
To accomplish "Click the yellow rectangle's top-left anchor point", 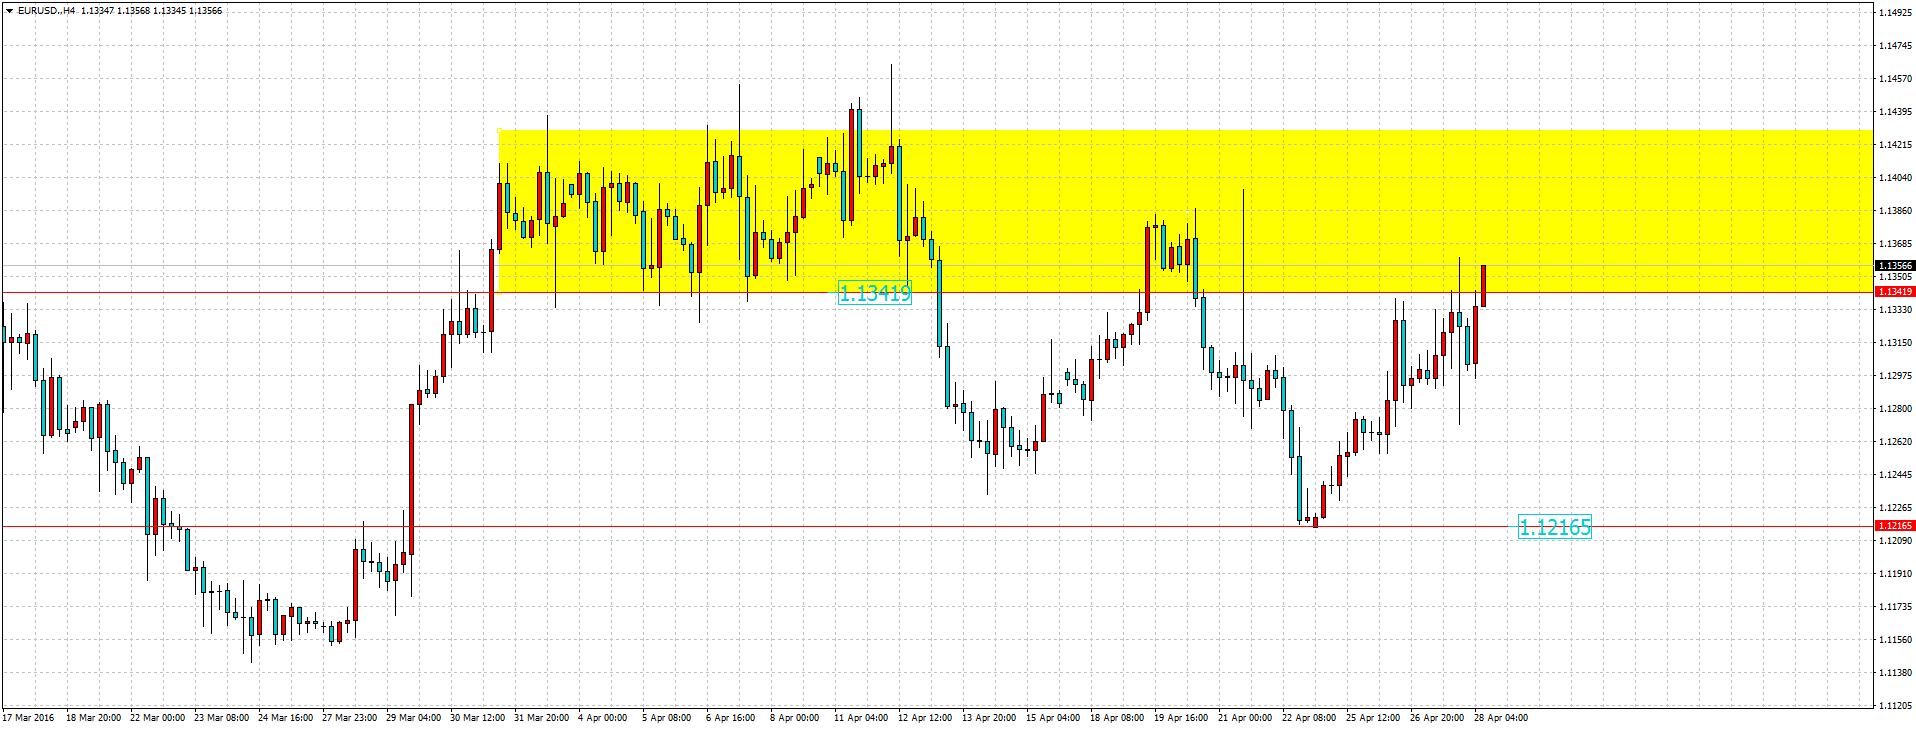I will 499,130.
